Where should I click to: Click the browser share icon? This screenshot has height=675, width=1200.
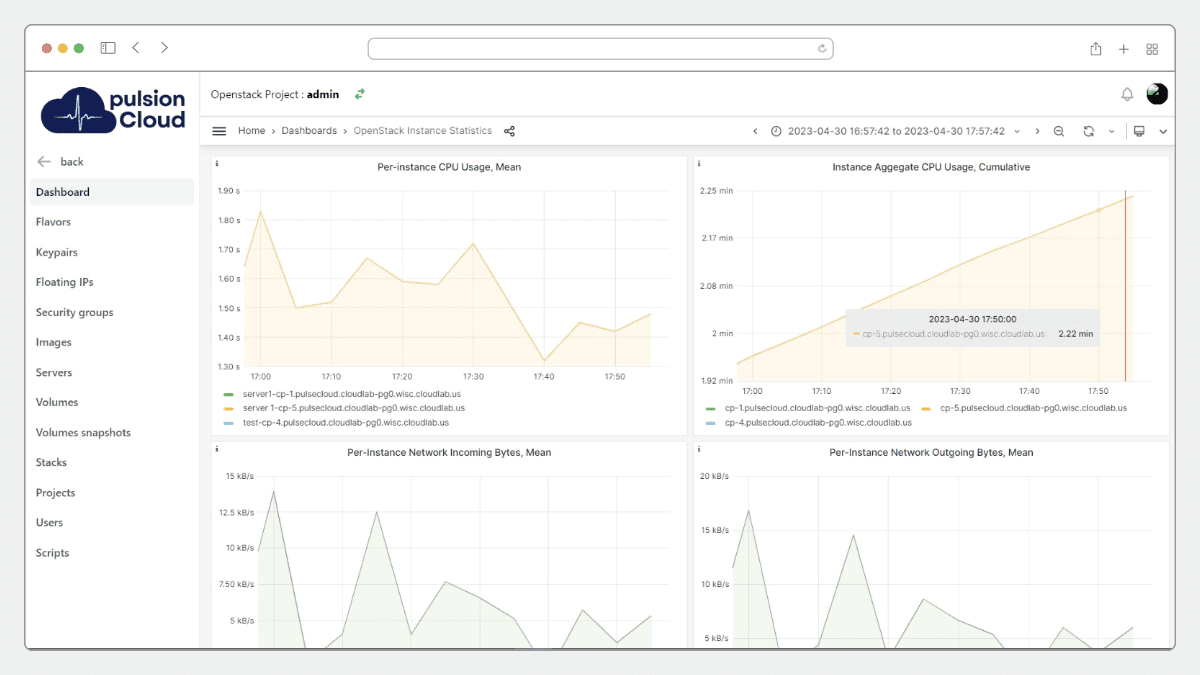[1096, 48]
